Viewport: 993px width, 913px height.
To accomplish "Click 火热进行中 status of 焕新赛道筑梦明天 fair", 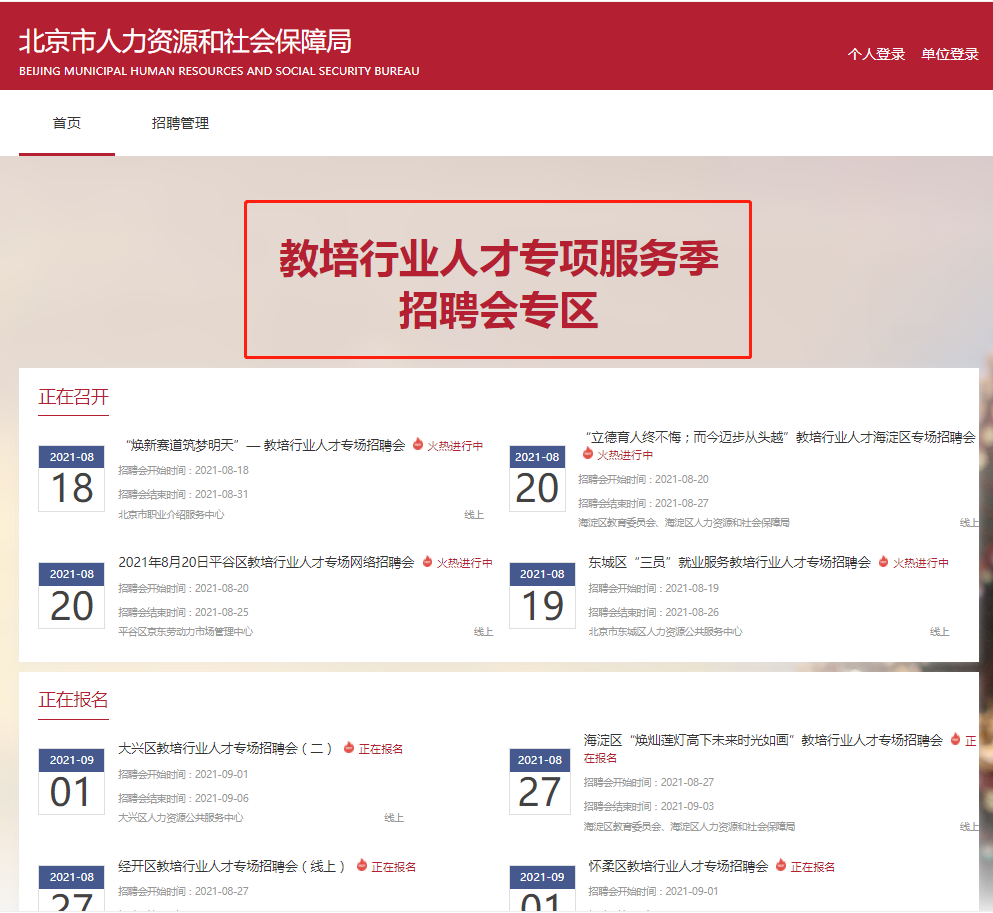I will click(x=455, y=446).
